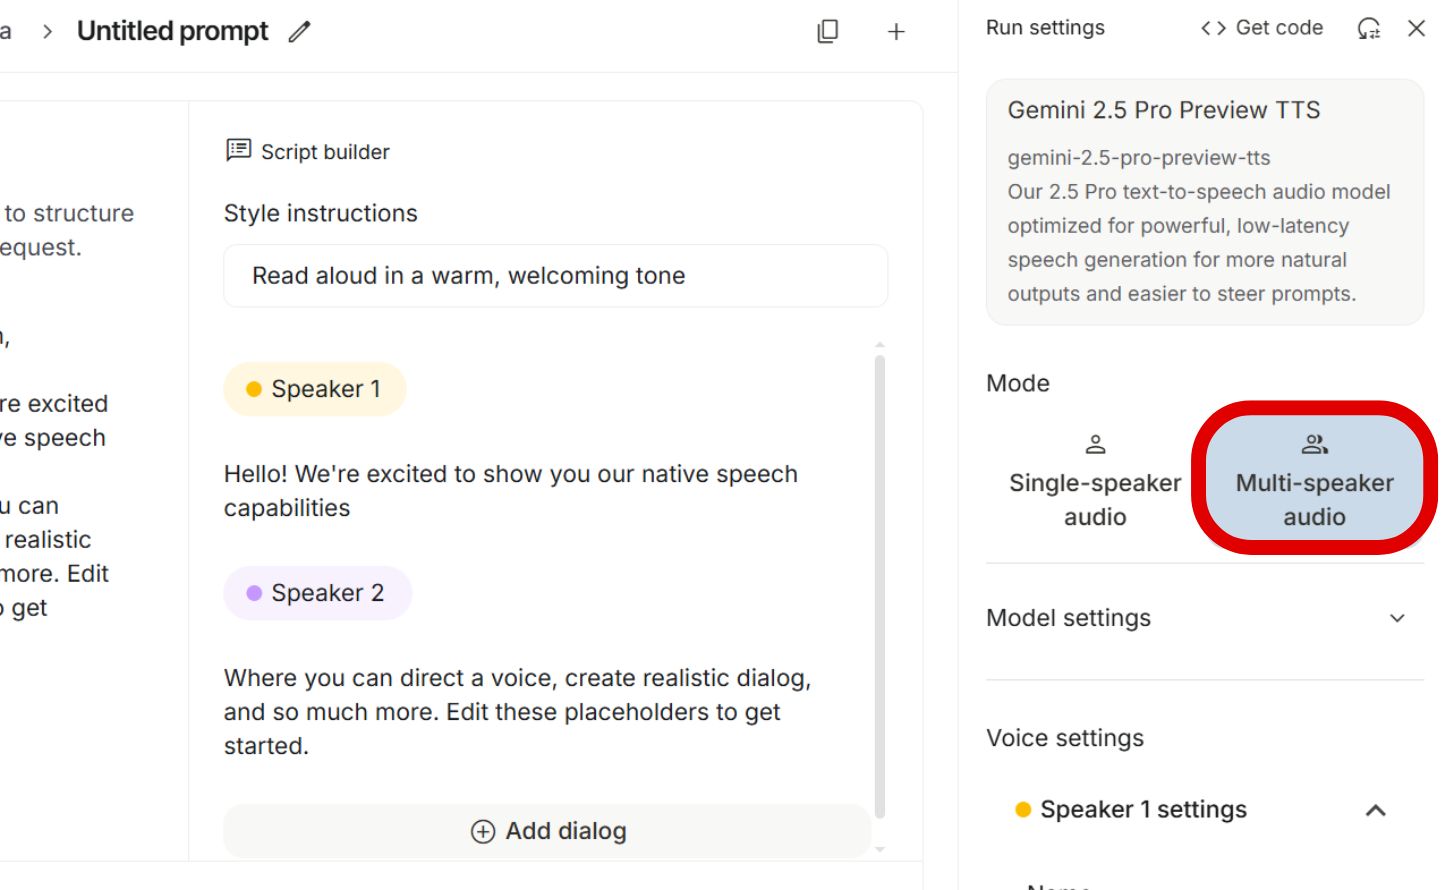Click the Single-speaker audio person icon

(1095, 444)
